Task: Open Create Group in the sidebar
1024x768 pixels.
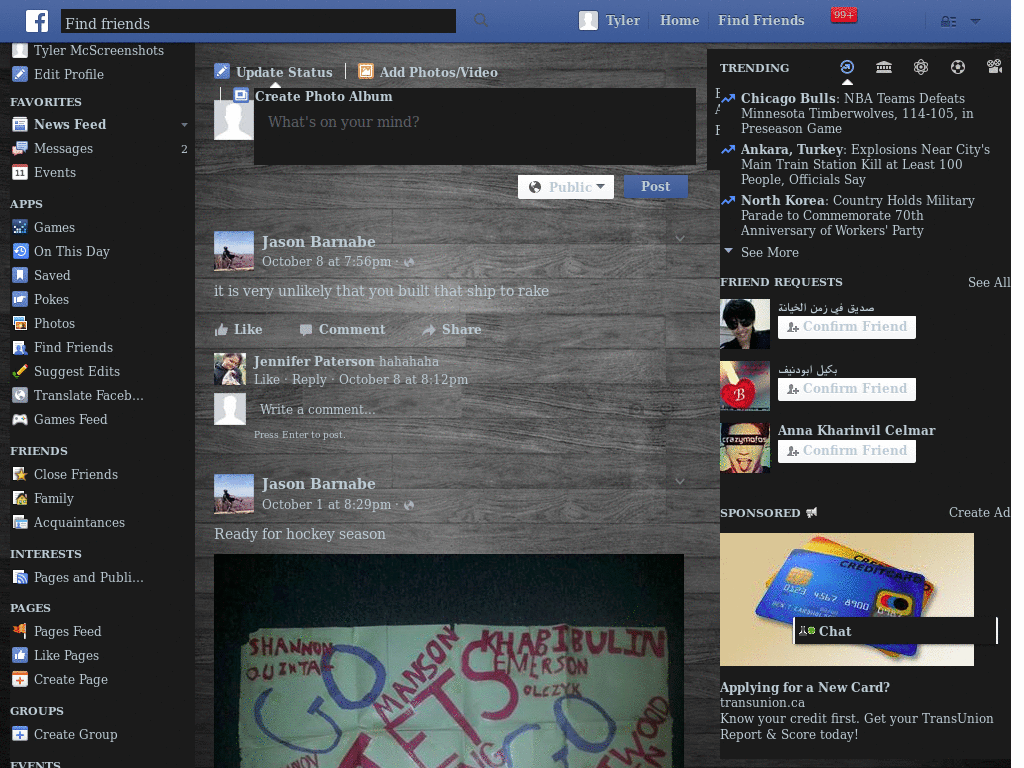Action: [x=76, y=735]
